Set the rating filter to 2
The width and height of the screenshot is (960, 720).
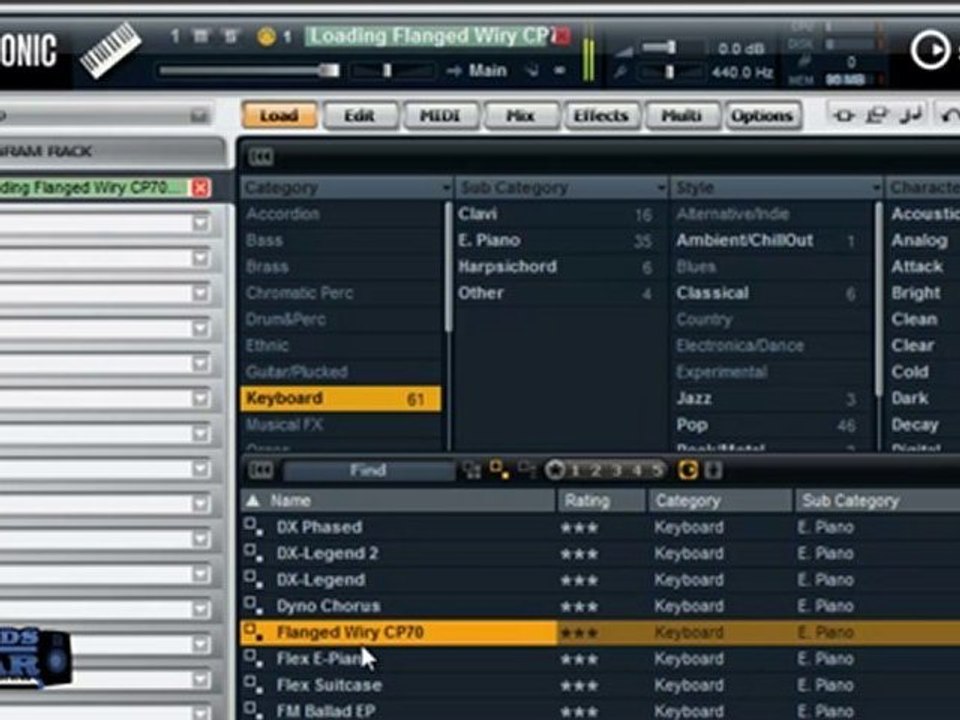click(596, 471)
